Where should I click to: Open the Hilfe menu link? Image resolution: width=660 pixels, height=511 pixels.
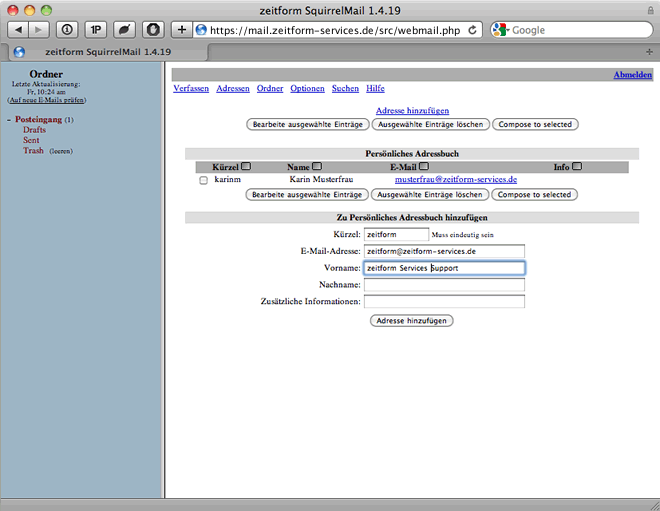[375, 88]
